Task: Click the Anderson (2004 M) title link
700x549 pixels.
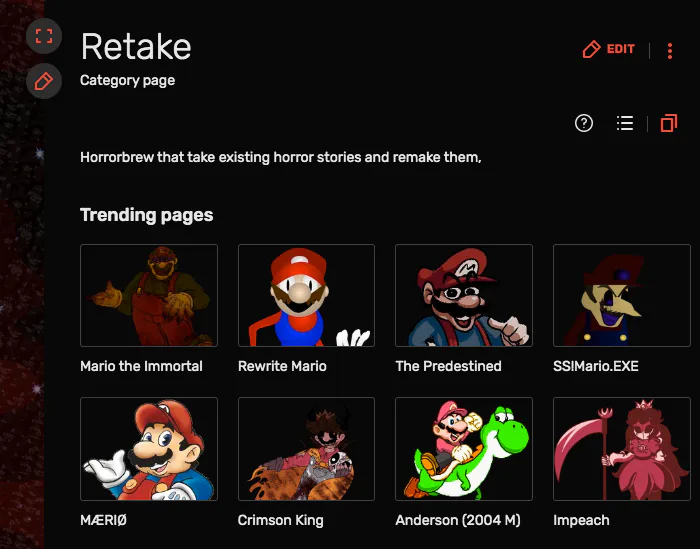Action: [458, 520]
